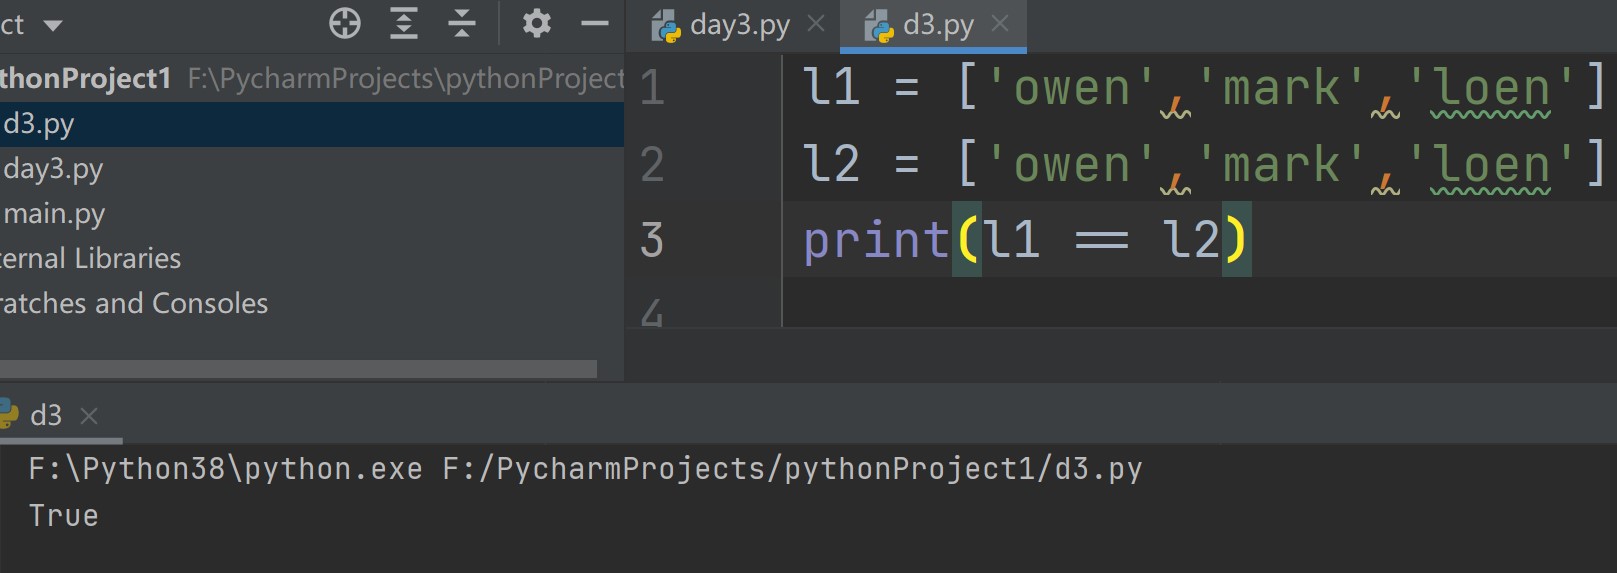Hide the project tool window
The height and width of the screenshot is (573, 1617).
(x=595, y=23)
